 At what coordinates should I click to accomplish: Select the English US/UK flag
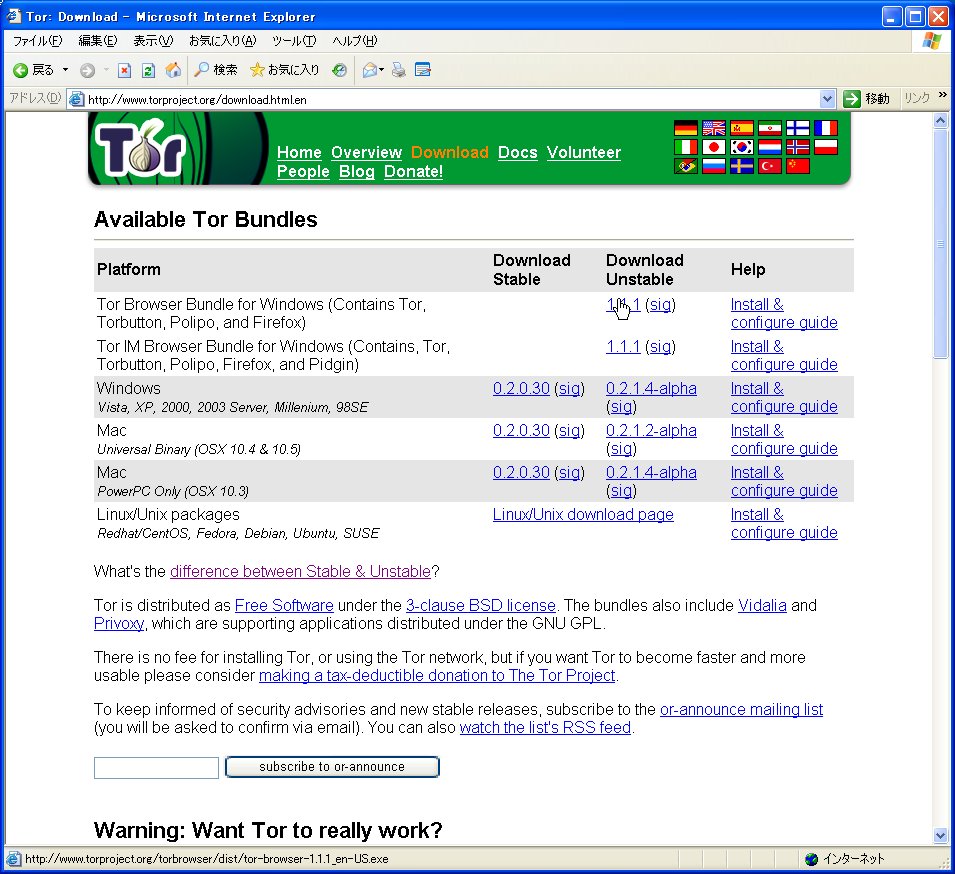[x=714, y=128]
